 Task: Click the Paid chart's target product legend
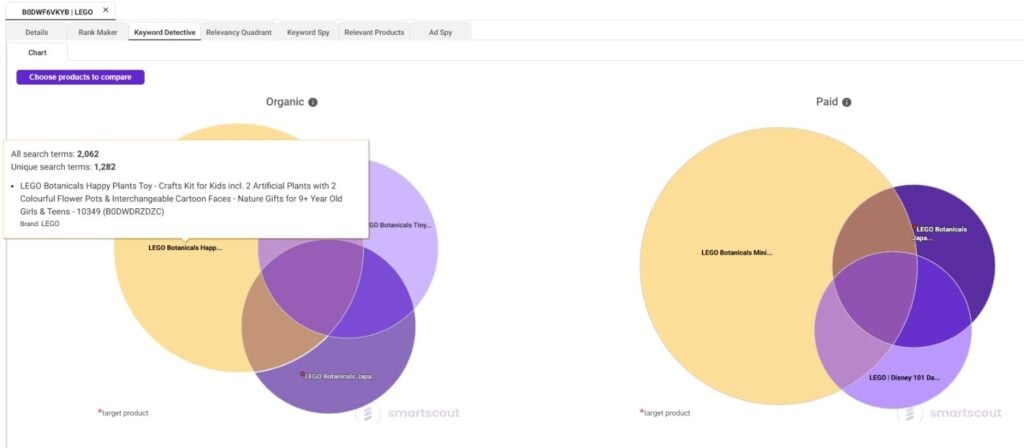point(665,413)
